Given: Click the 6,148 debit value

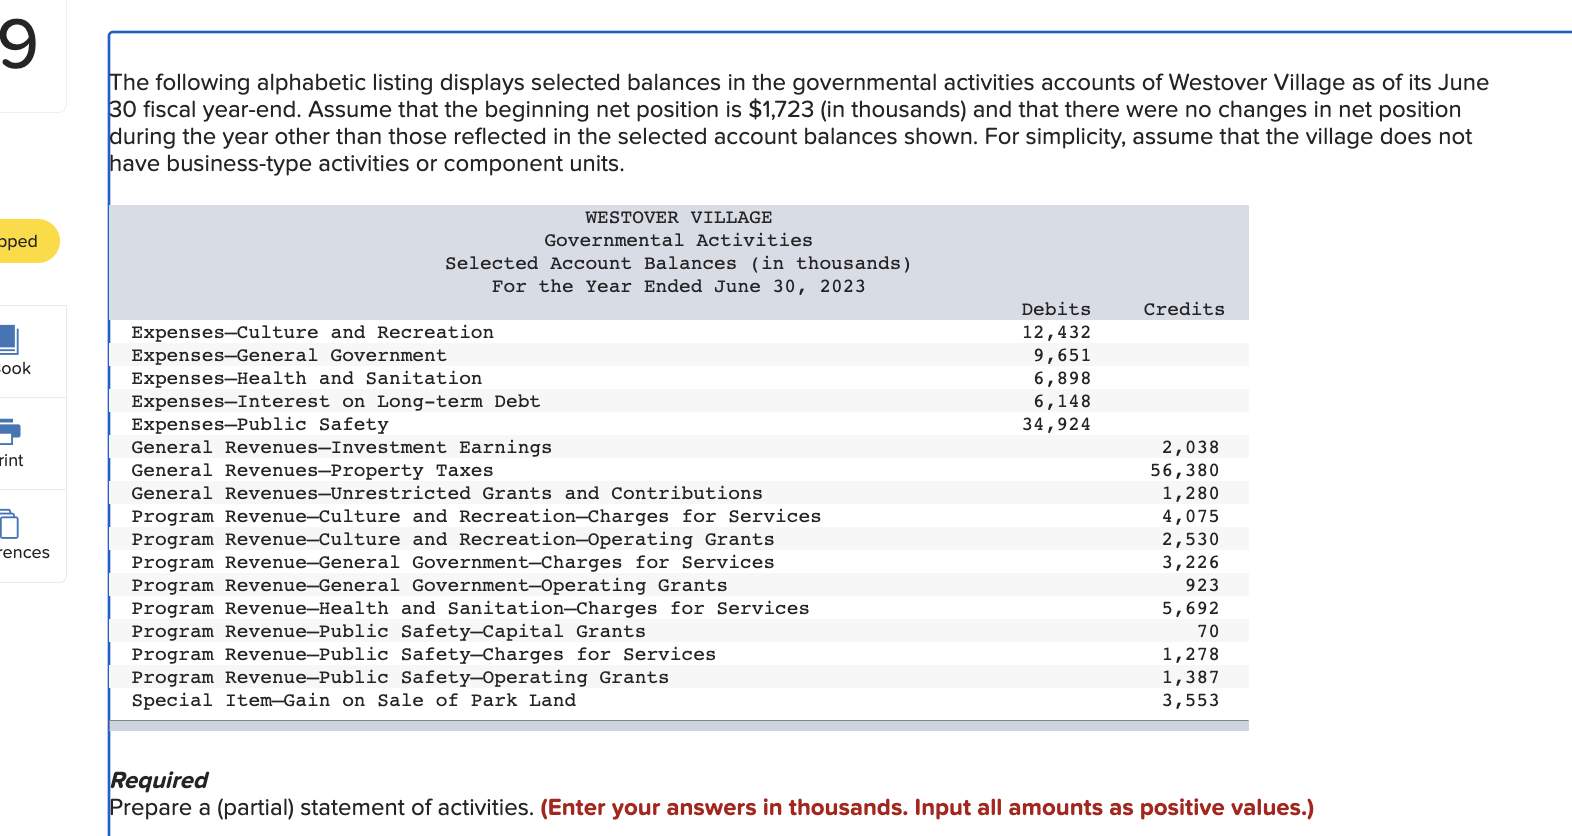Looking at the screenshot, I should [x=1062, y=401].
